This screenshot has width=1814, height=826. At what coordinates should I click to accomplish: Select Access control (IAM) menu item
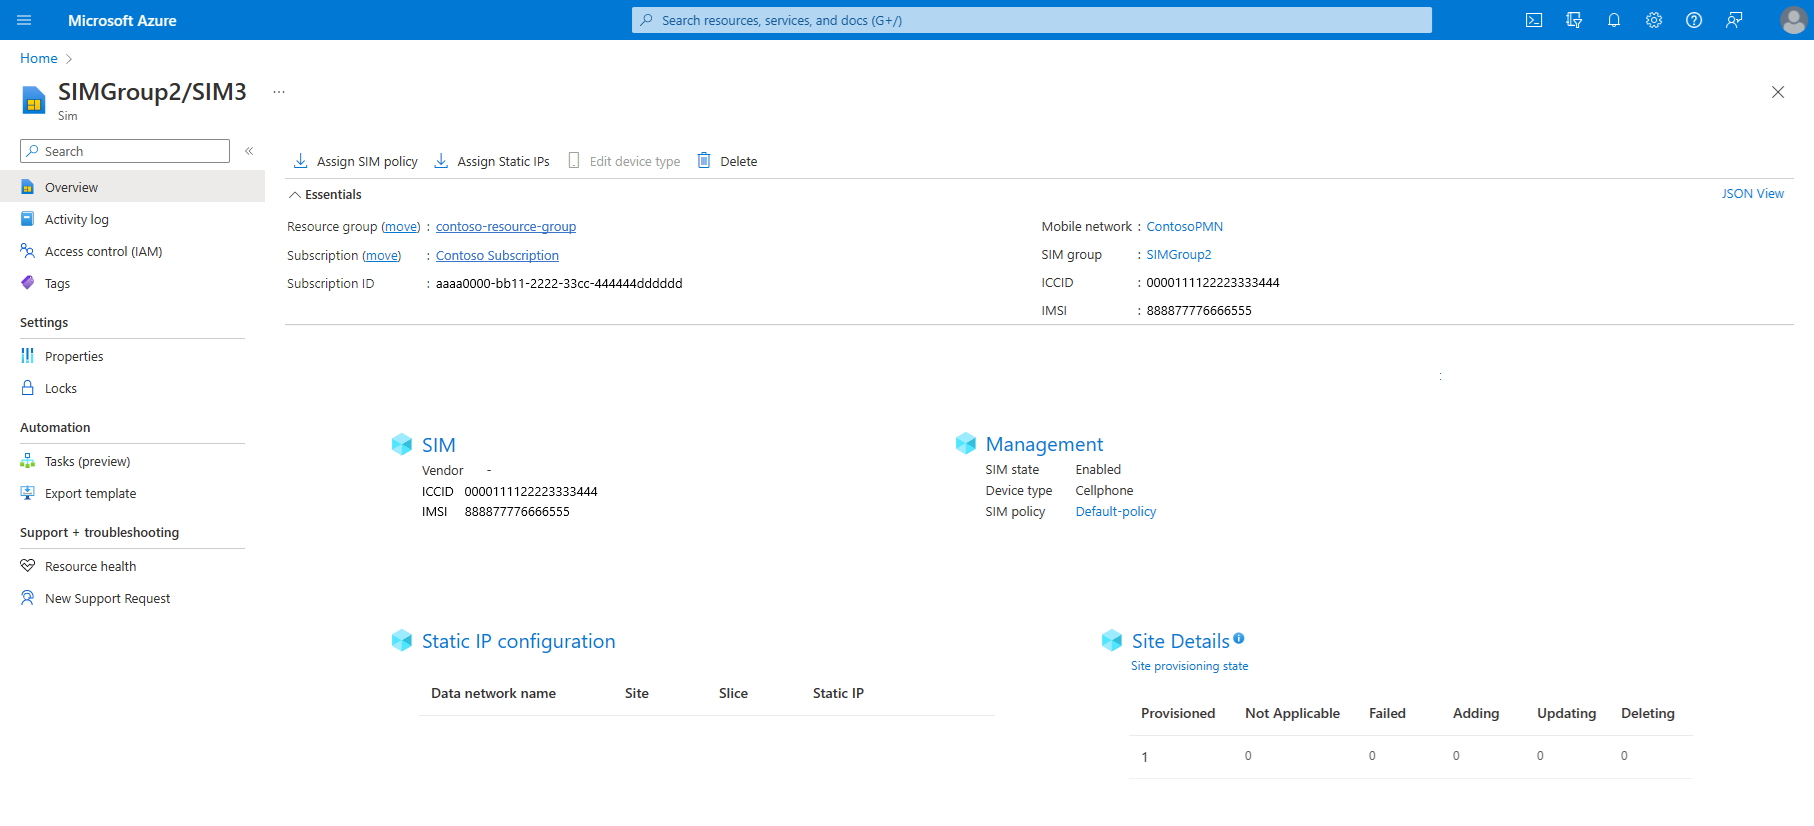[x=103, y=252]
